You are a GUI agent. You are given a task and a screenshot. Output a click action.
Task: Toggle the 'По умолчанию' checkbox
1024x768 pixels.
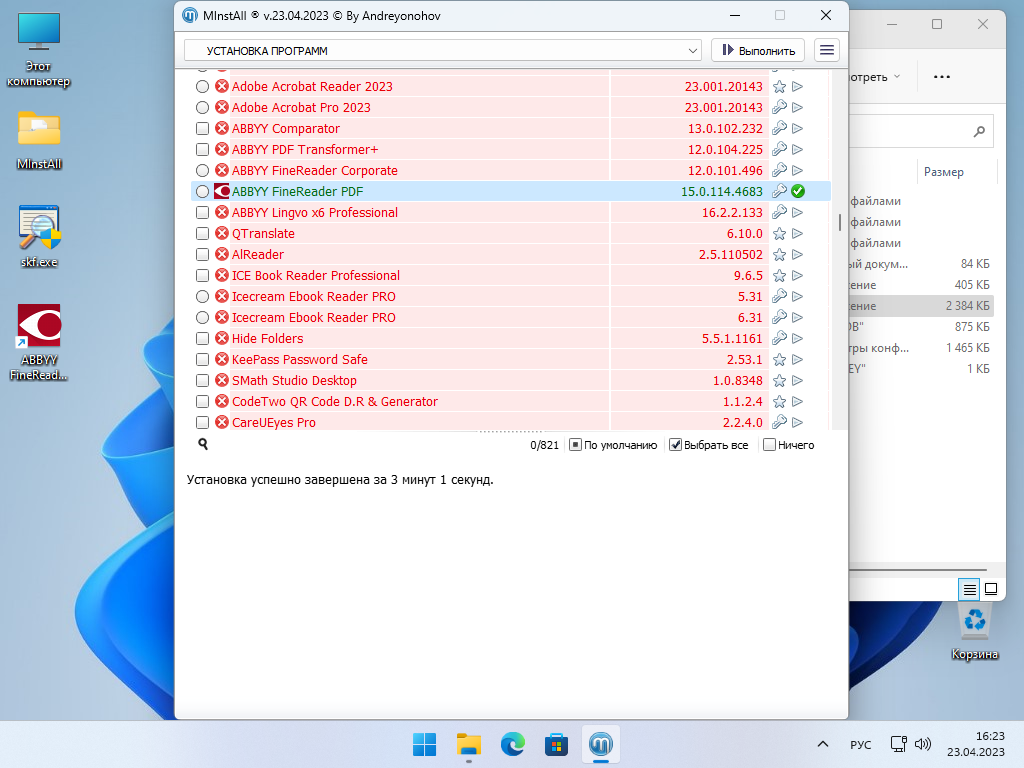pyautogui.click(x=575, y=445)
